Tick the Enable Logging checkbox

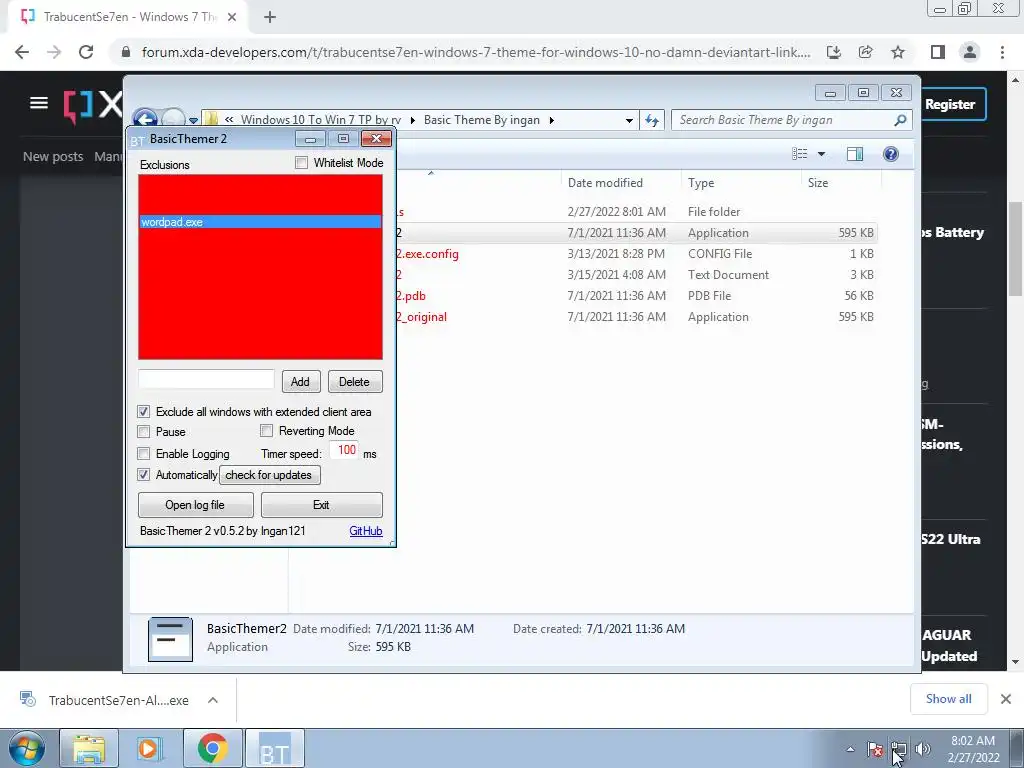(144, 453)
